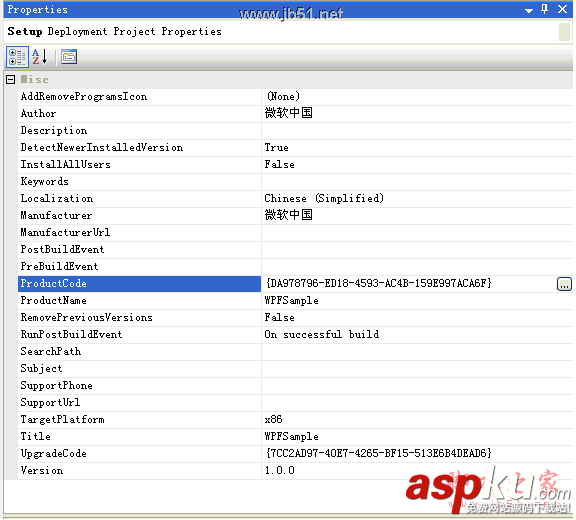
Task: Select the UpgradeCode property
Action: click(x=140, y=454)
